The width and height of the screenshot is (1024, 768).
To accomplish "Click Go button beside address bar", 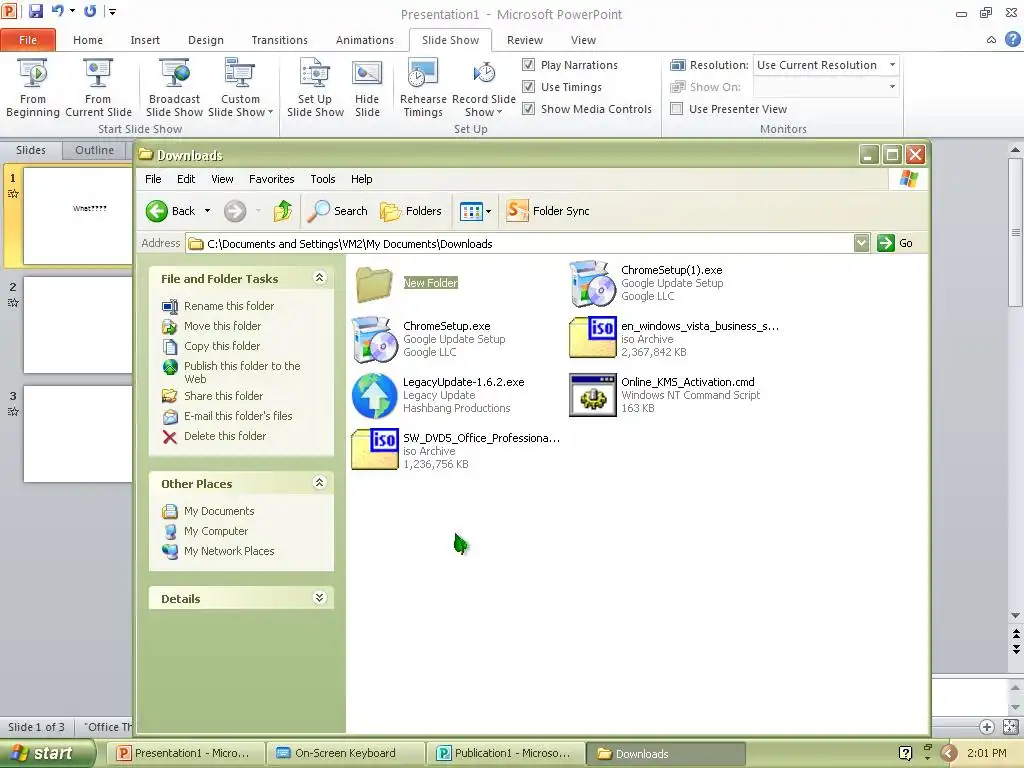I will [895, 243].
